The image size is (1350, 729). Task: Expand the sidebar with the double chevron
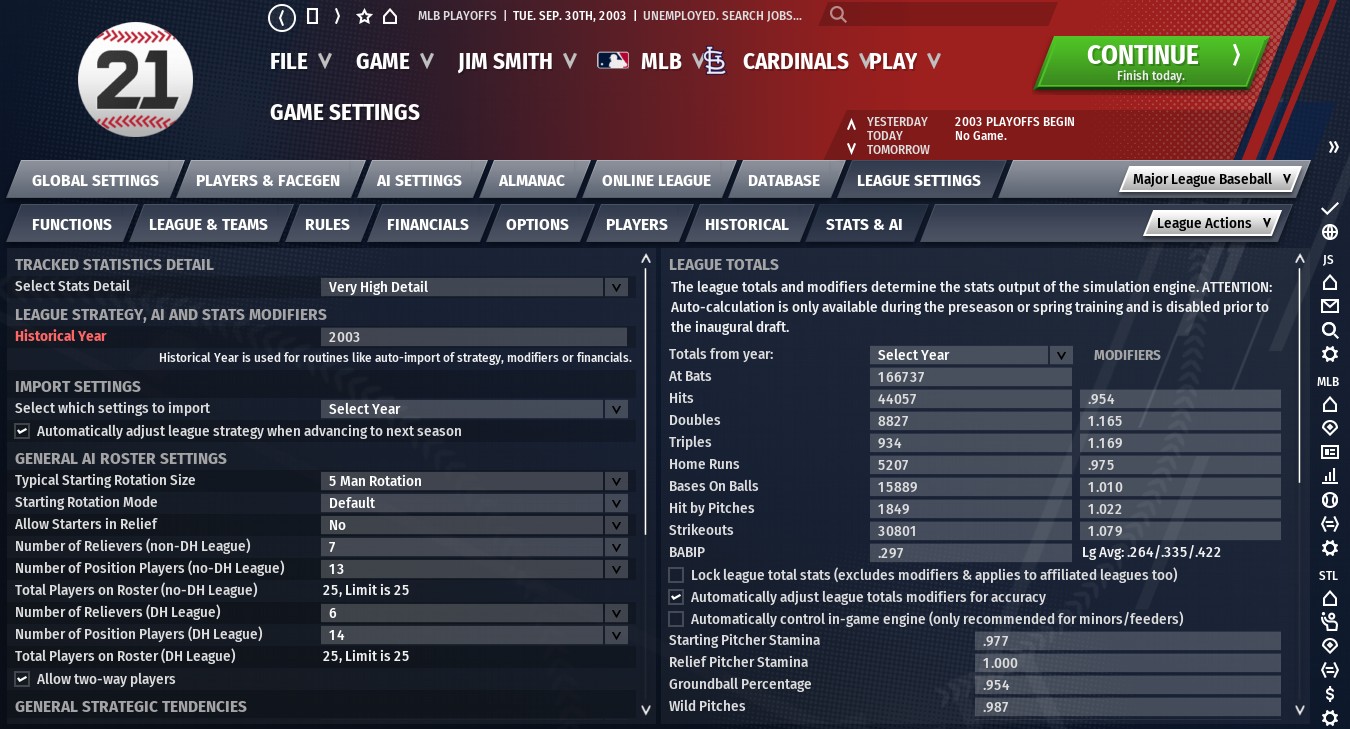click(x=1333, y=147)
